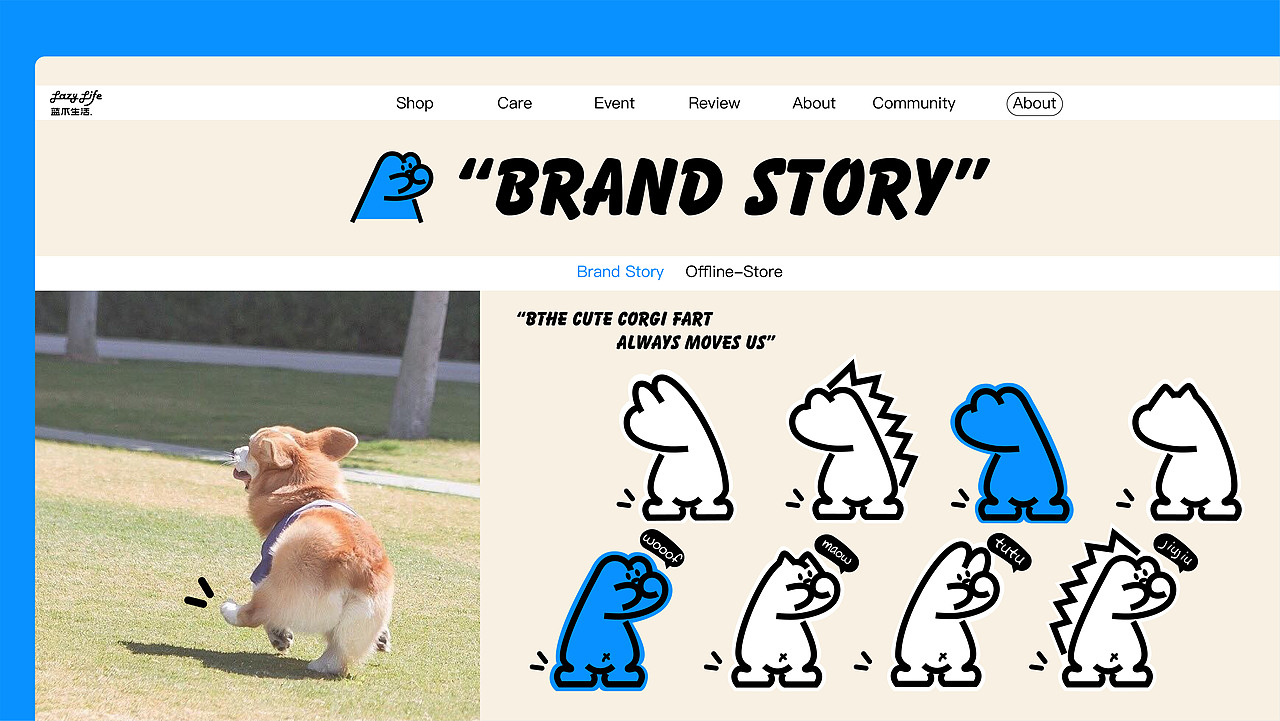Select the white pointy-eared cat character in the top row
1280x721 pixels.
(1185, 452)
